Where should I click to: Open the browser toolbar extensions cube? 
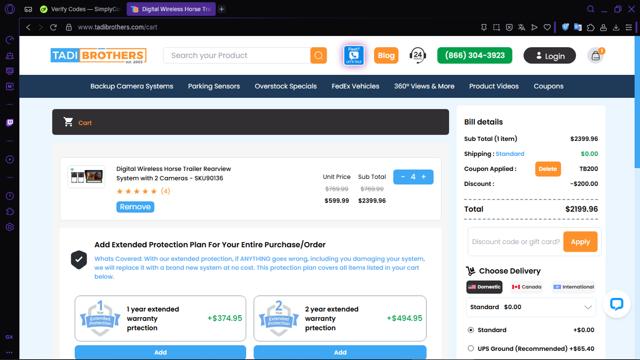591,27
